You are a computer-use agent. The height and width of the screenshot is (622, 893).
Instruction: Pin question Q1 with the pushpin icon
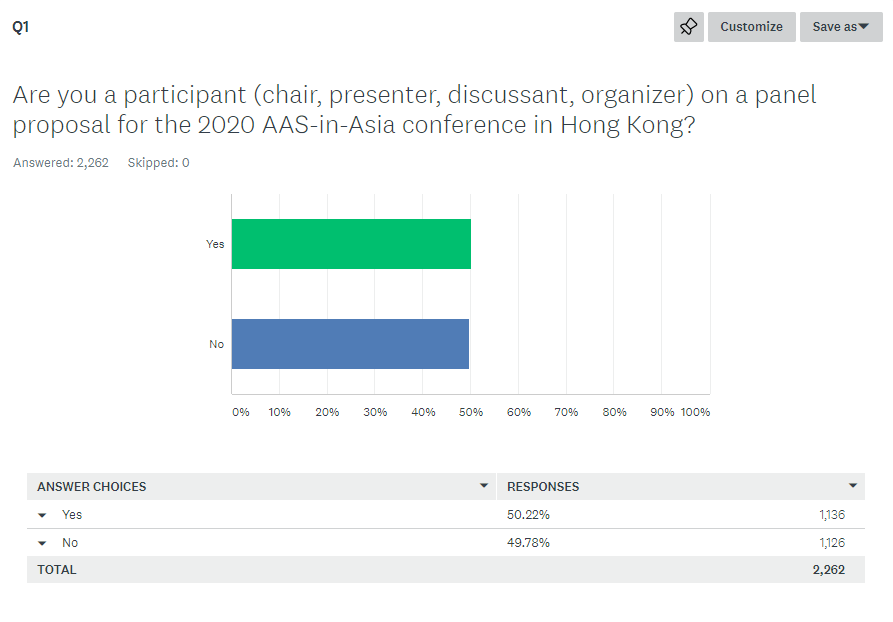click(689, 27)
